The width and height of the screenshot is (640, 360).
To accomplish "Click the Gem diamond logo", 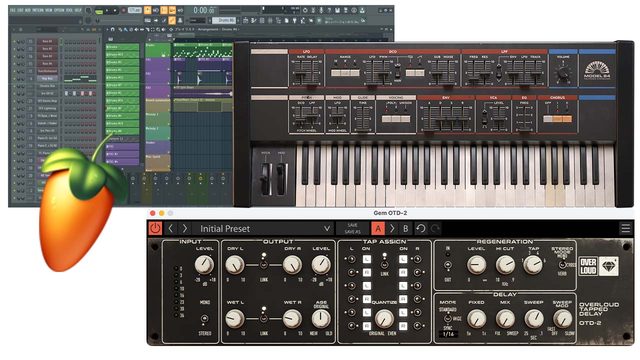I will click(609, 267).
